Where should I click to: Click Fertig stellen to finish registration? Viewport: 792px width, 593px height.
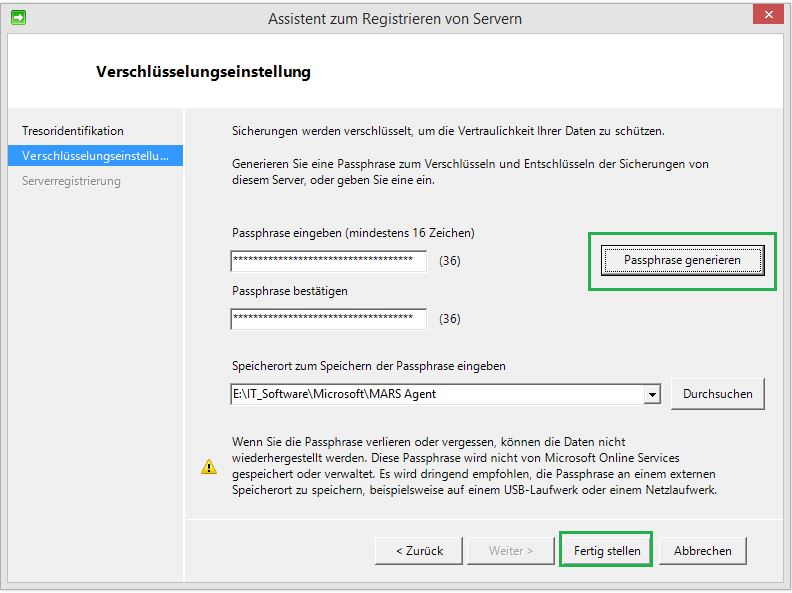pos(607,551)
